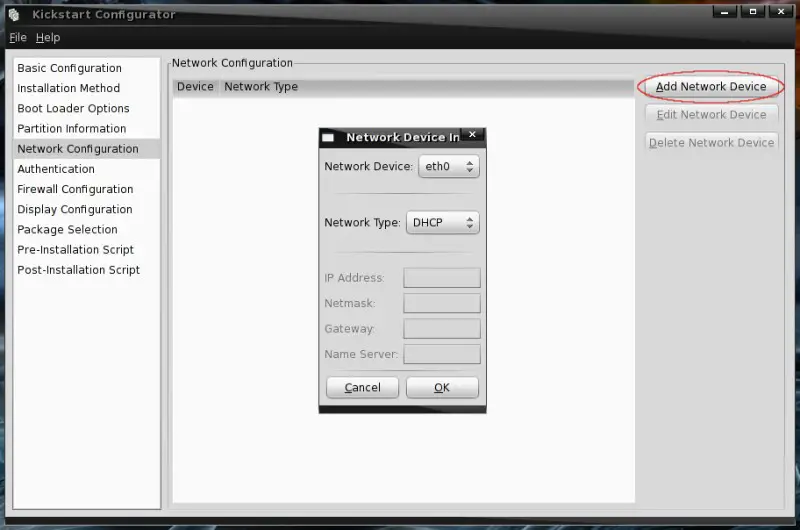800x530 pixels.
Task: Select Network Configuration in sidebar
Action: point(86,149)
